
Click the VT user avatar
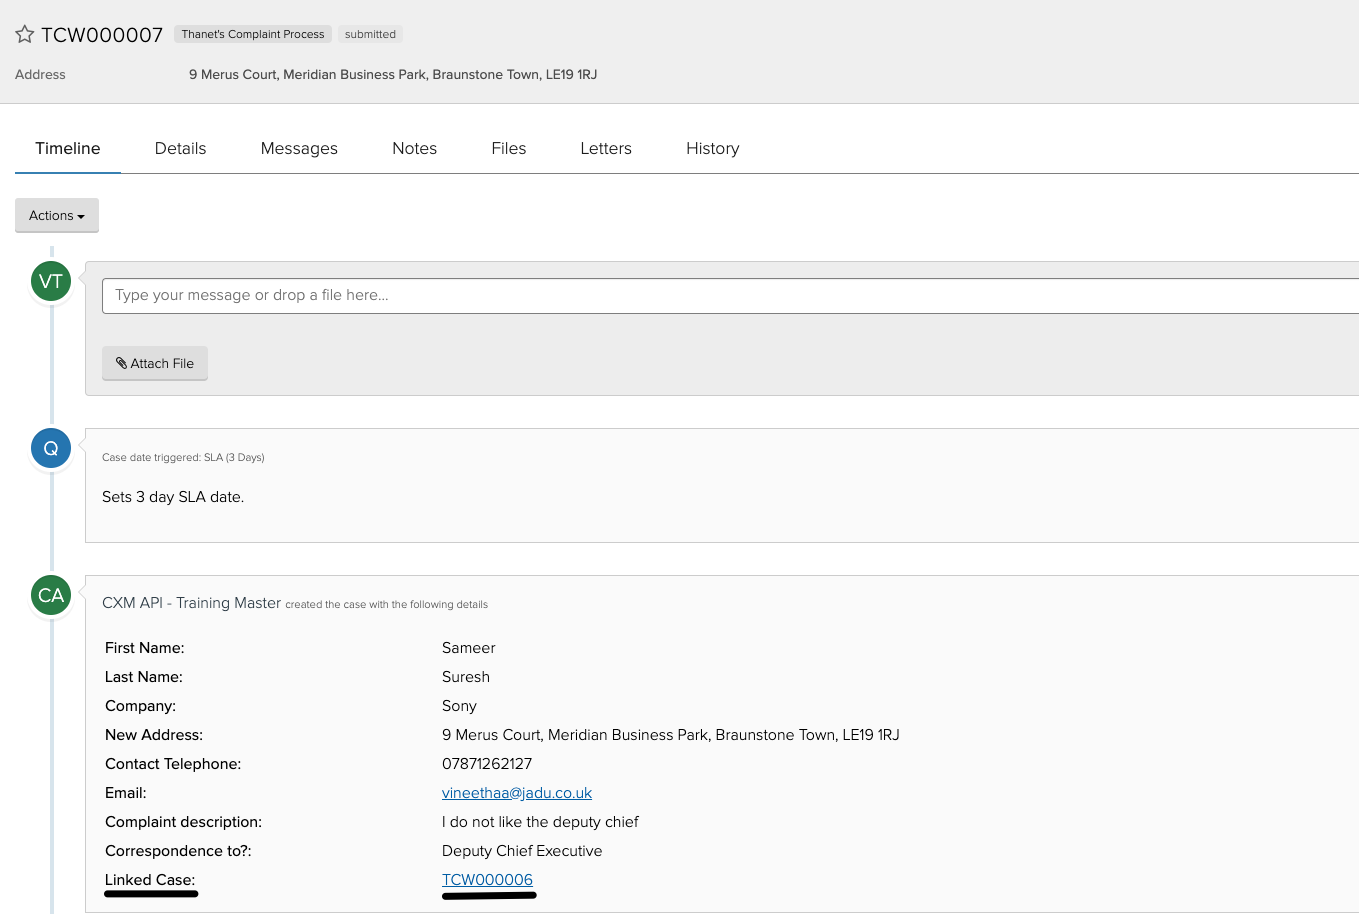point(51,281)
